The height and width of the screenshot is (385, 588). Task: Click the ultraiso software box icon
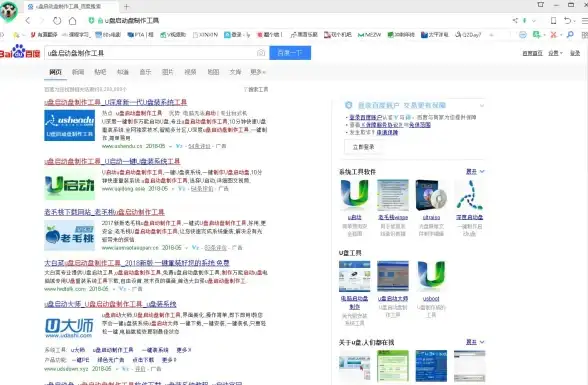click(x=431, y=195)
